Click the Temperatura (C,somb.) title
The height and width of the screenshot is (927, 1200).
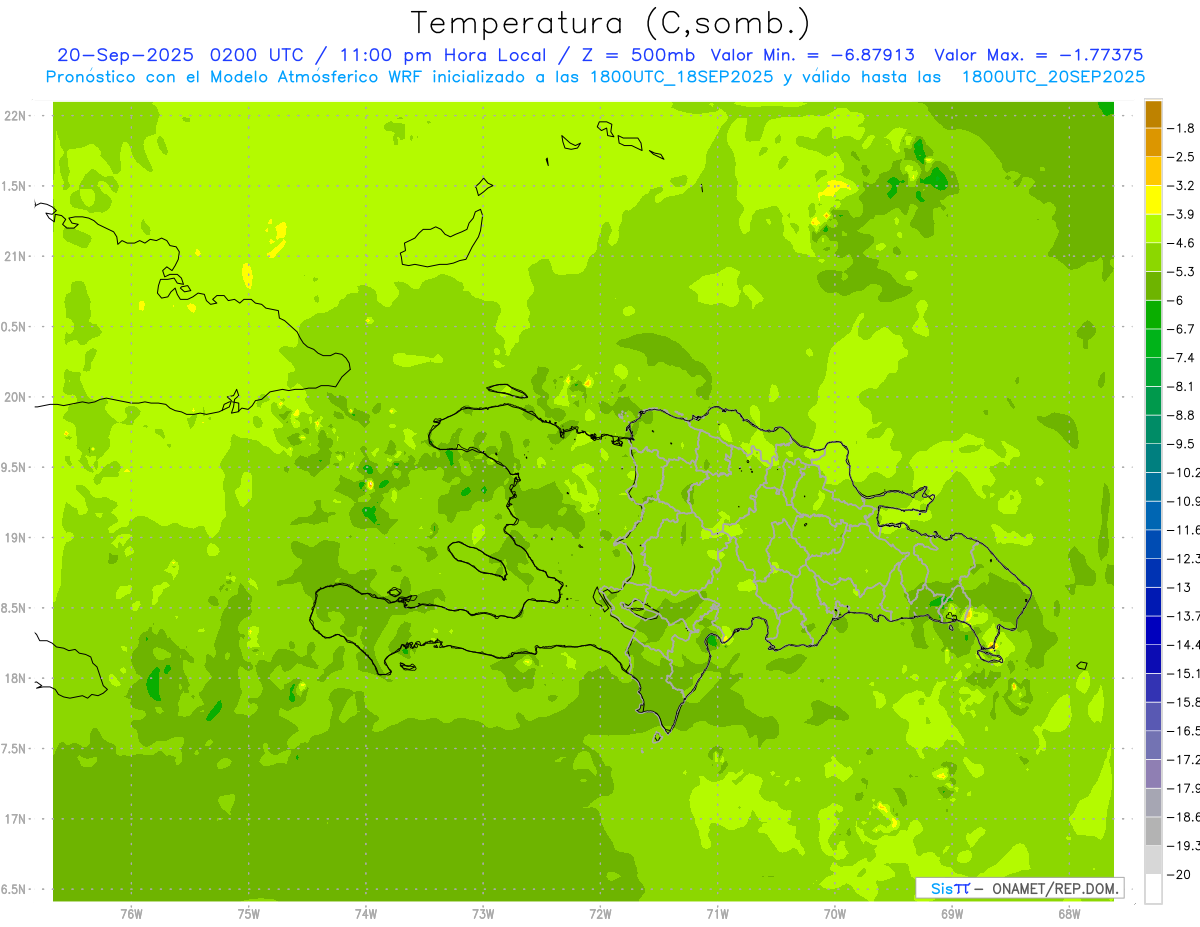click(610, 22)
